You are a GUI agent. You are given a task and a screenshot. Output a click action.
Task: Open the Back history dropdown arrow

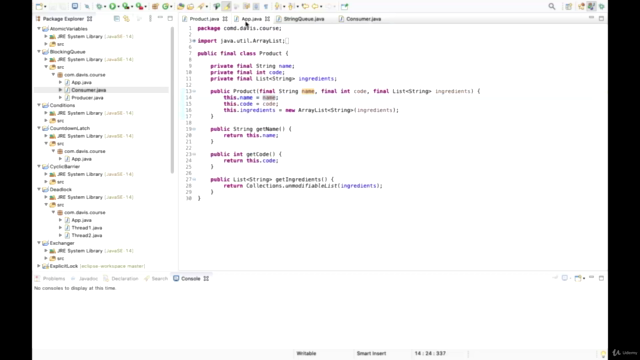coord(321,7)
